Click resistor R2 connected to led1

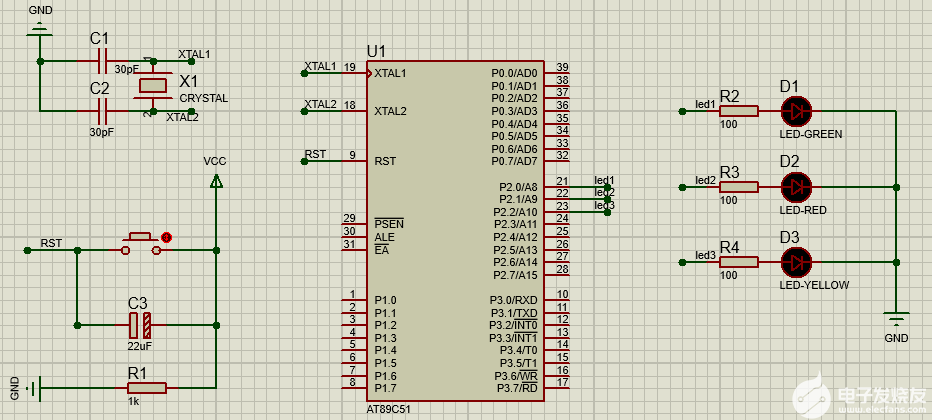739,110
